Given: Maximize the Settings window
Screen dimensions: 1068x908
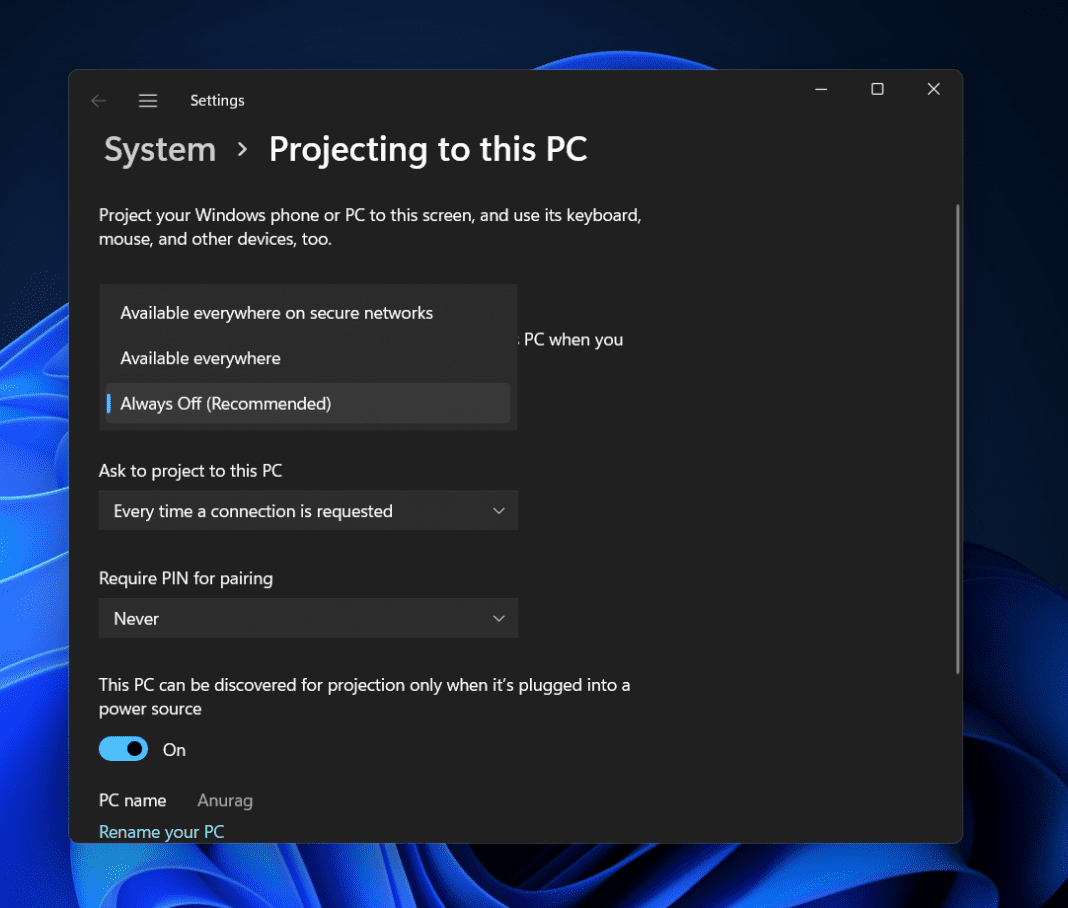Looking at the screenshot, I should tap(877, 89).
